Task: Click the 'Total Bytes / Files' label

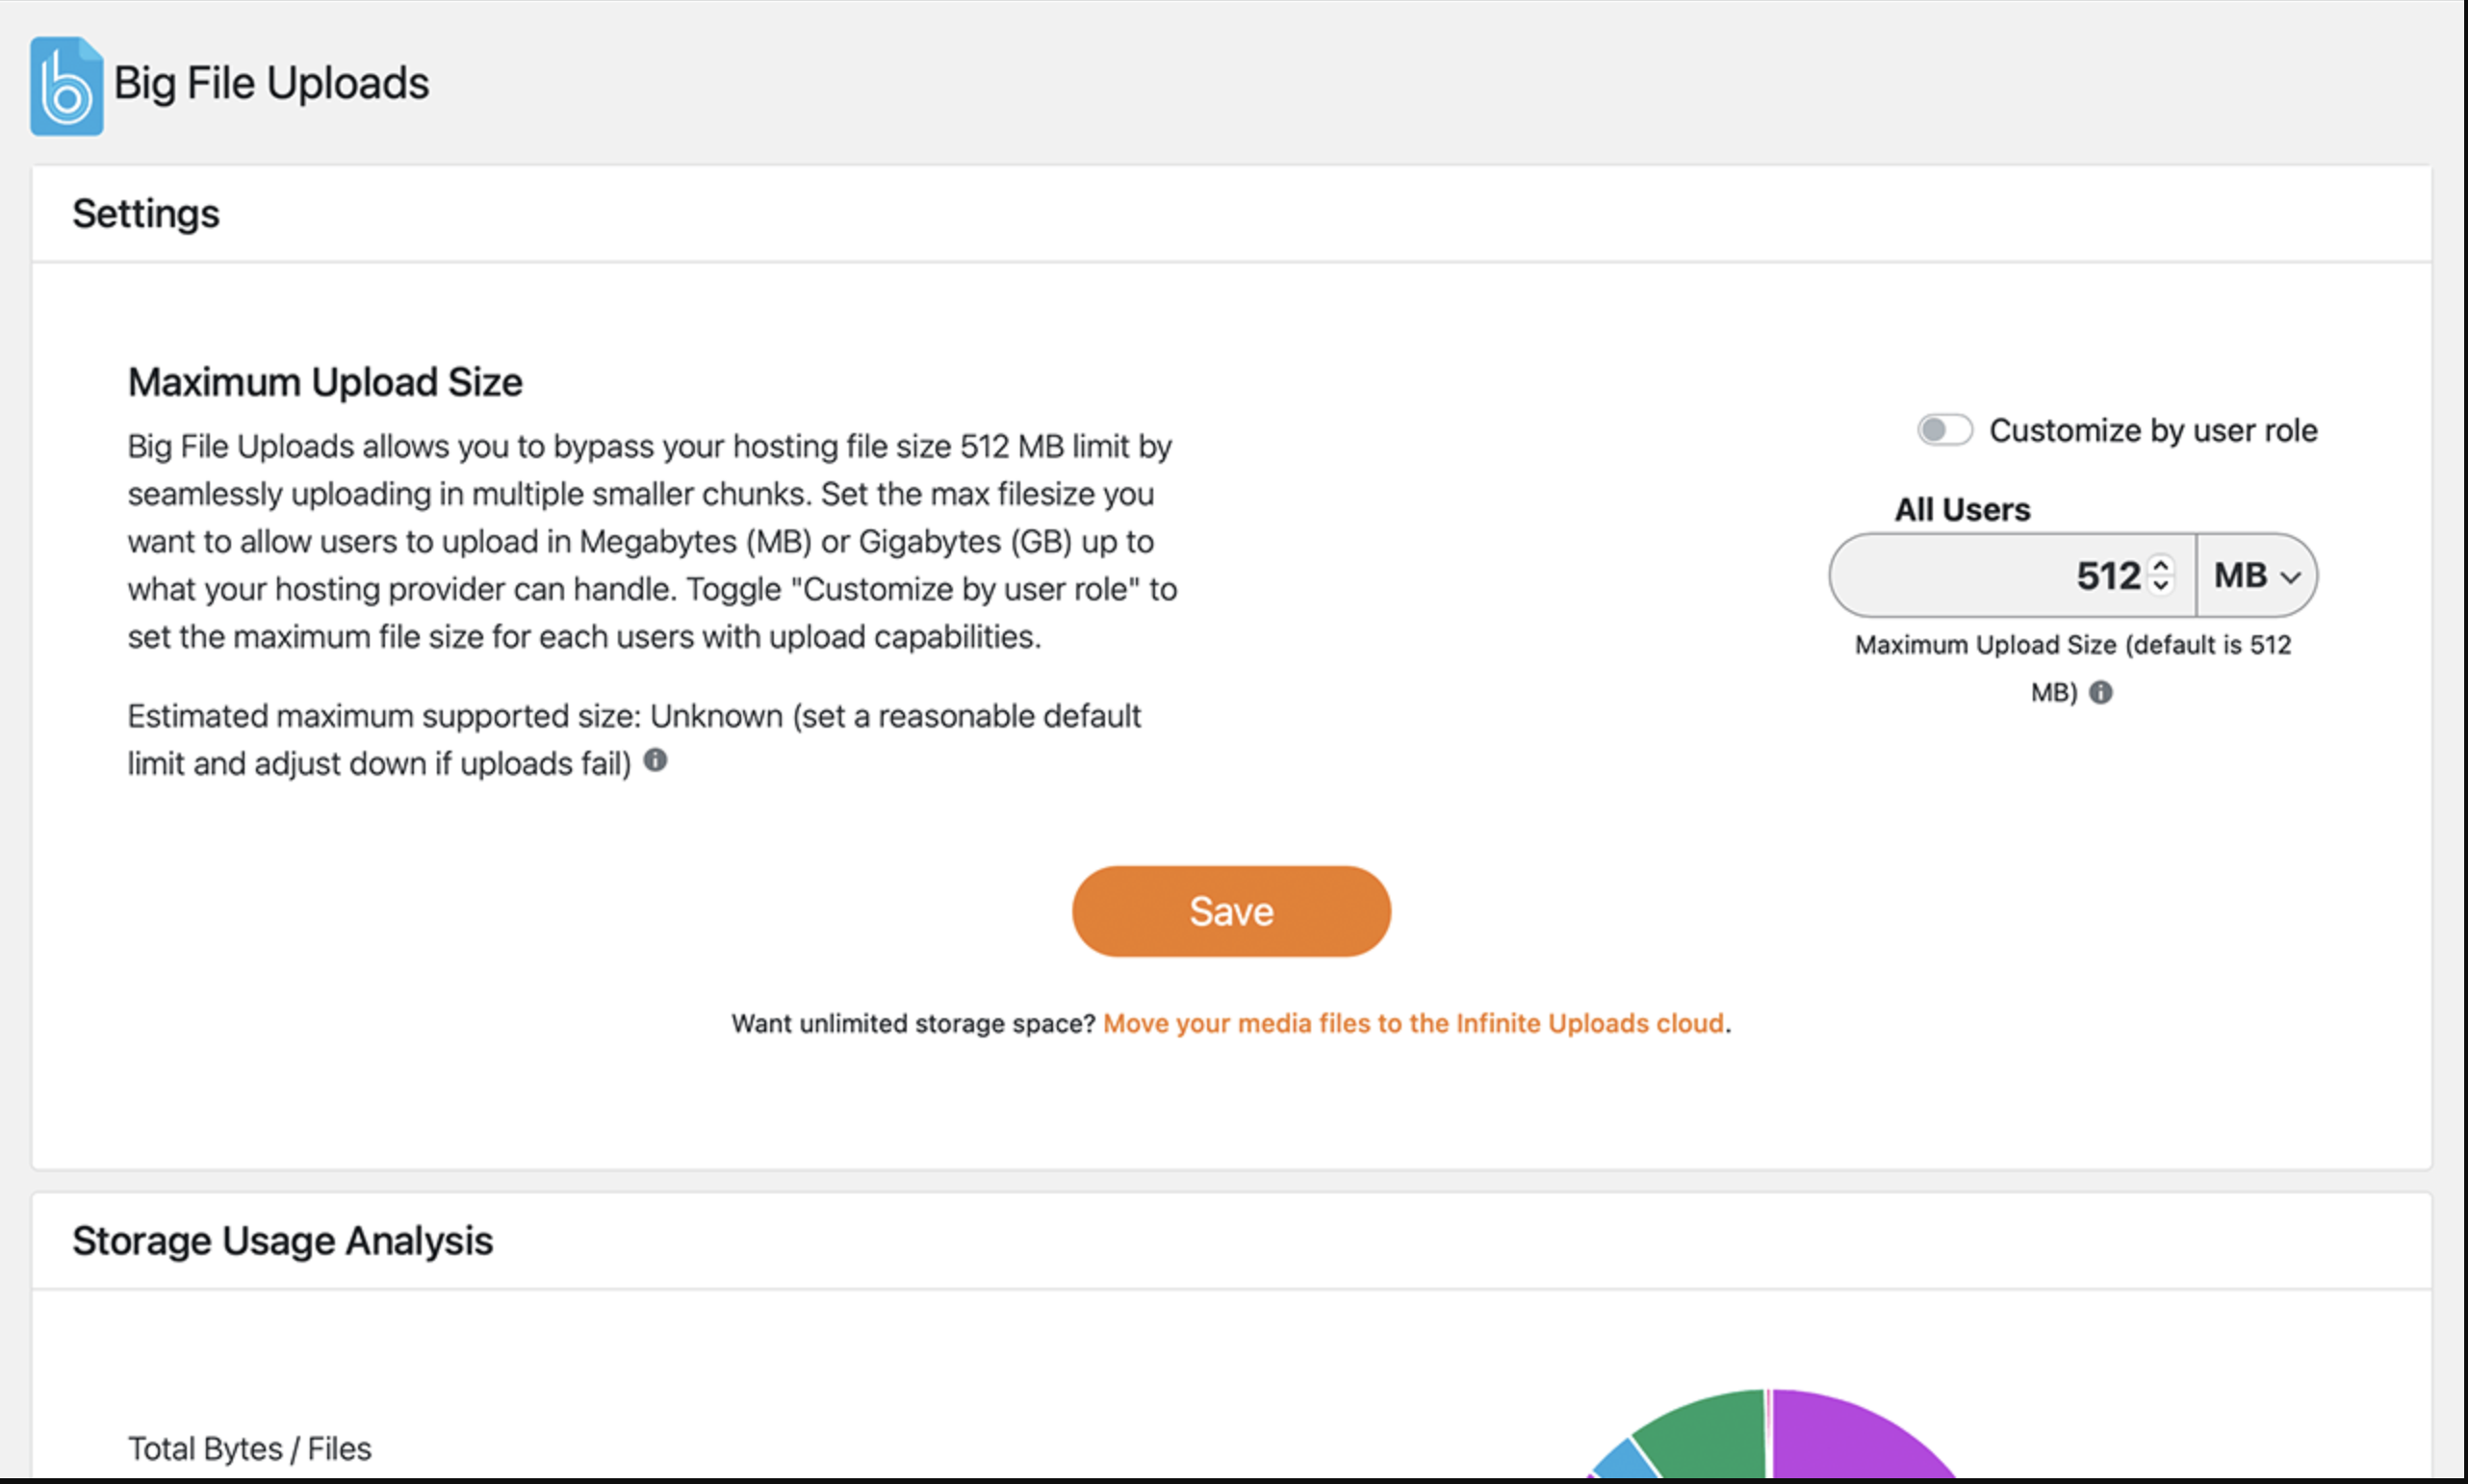Action: click(249, 1448)
